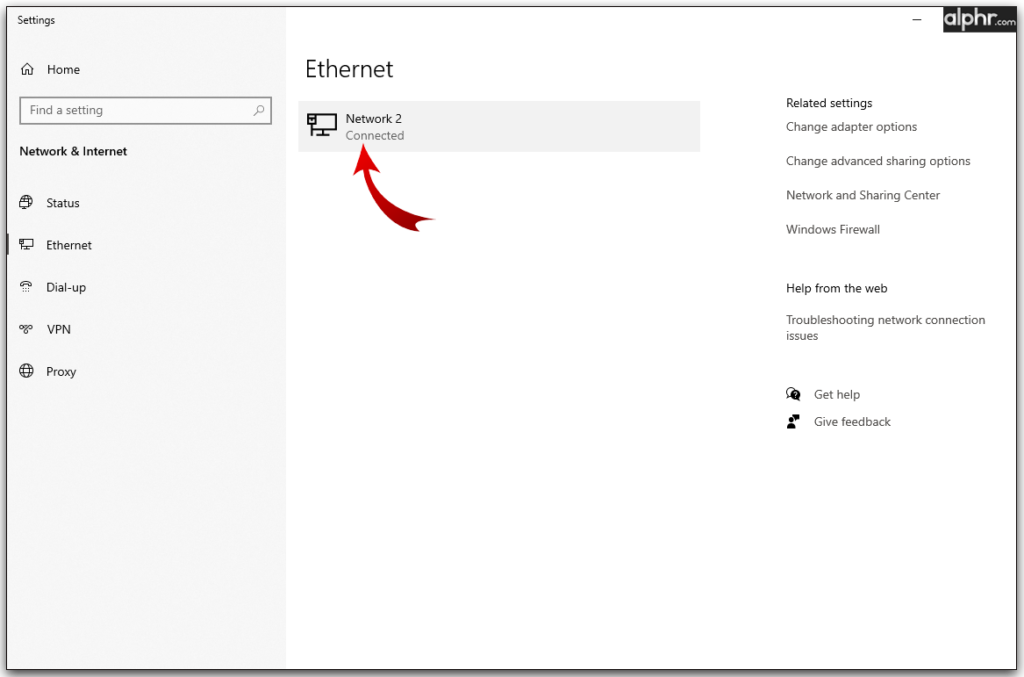Switch to the Status section
The width and height of the screenshot is (1024, 677).
[62, 203]
